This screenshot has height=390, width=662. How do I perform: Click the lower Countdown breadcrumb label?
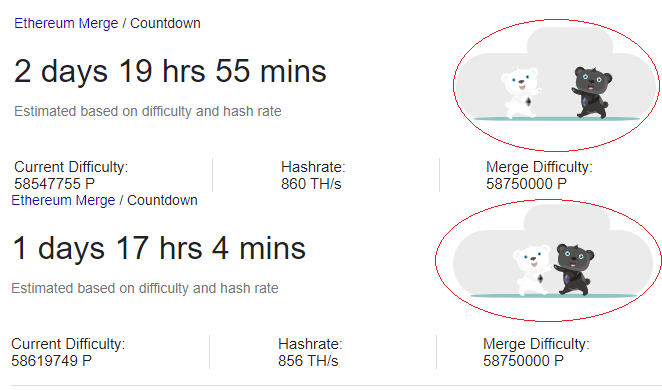click(x=162, y=200)
